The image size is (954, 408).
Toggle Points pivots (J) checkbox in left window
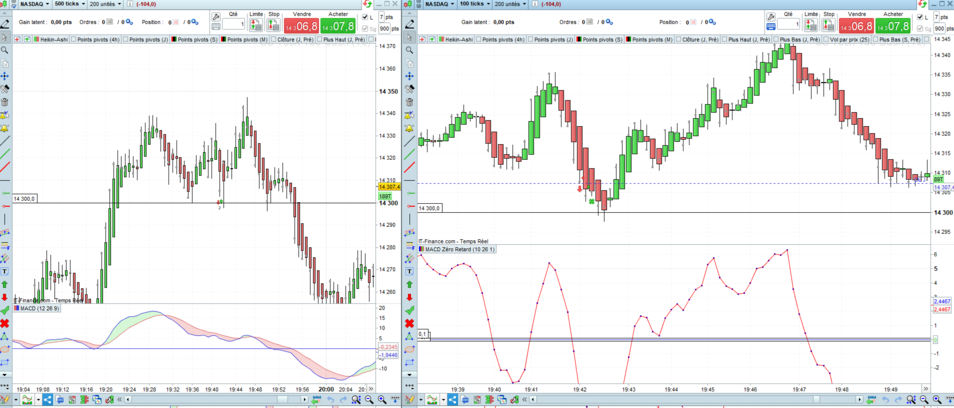[x=127, y=40]
